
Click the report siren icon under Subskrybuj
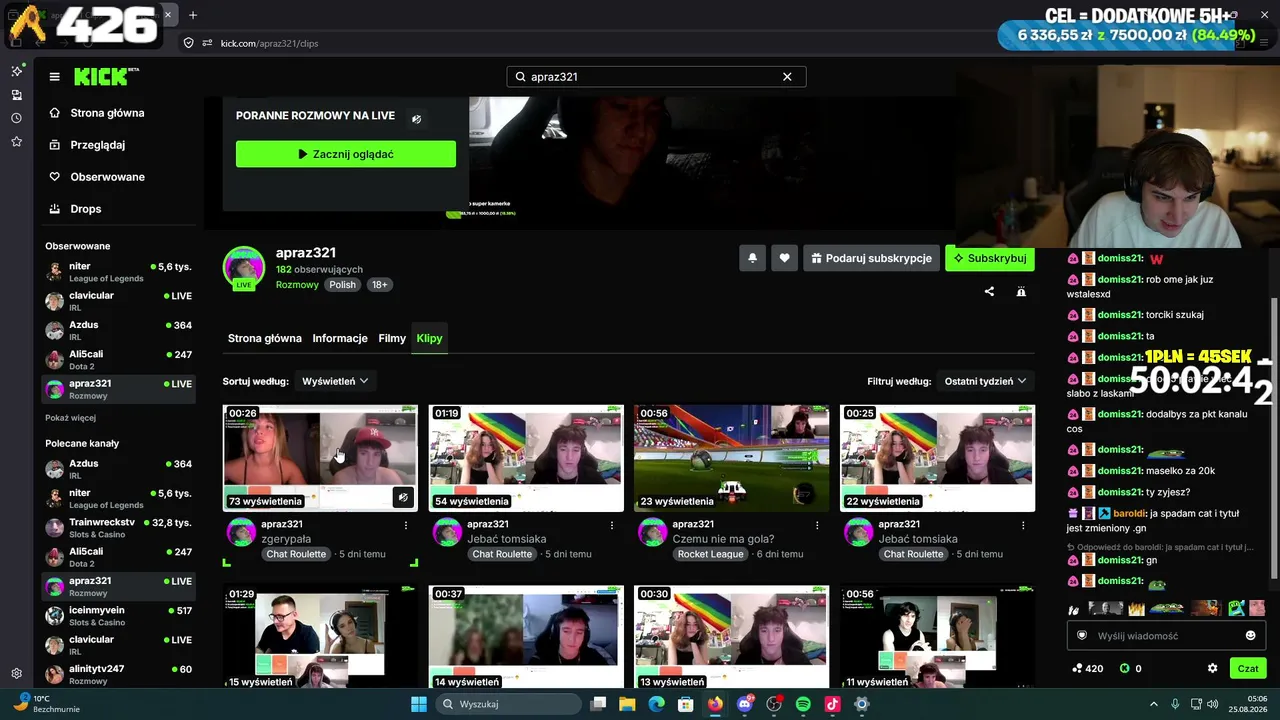(x=1021, y=292)
